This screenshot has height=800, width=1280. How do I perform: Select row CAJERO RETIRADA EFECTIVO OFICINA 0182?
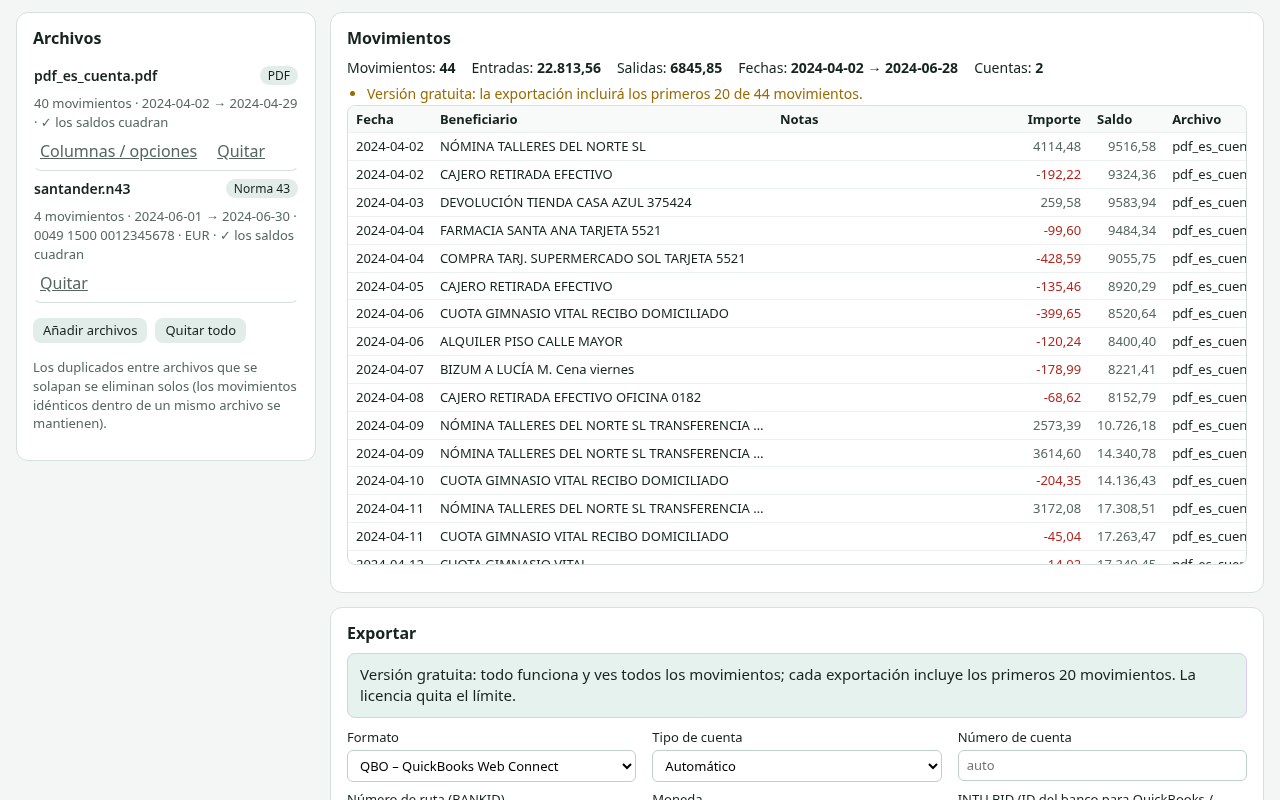(x=797, y=397)
